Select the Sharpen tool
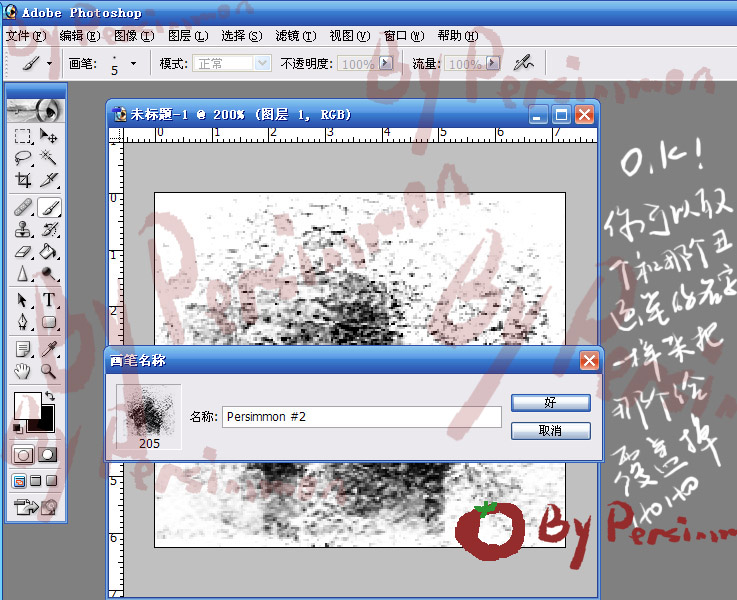Image resolution: width=737 pixels, height=600 pixels. click(x=23, y=273)
